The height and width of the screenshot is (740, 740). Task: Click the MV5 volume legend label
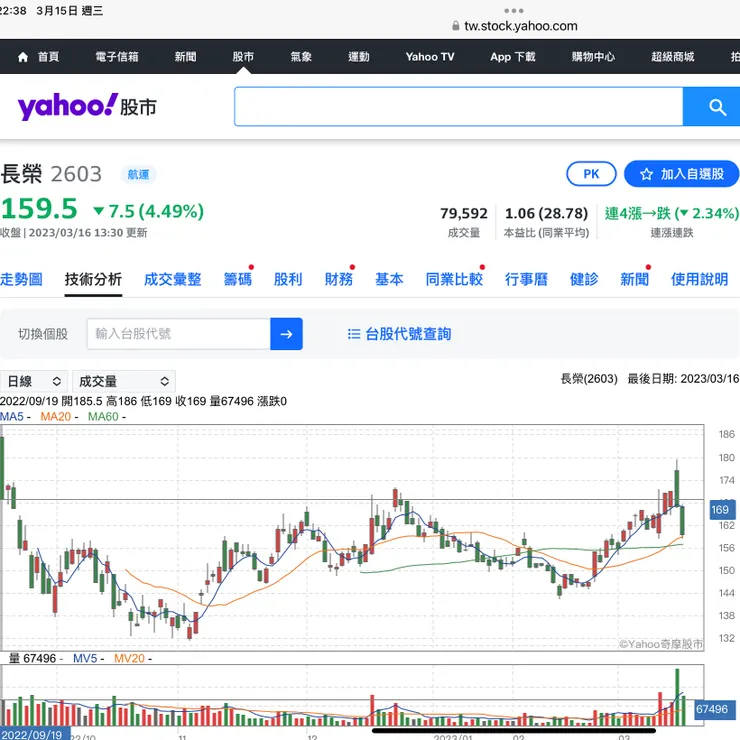85,658
